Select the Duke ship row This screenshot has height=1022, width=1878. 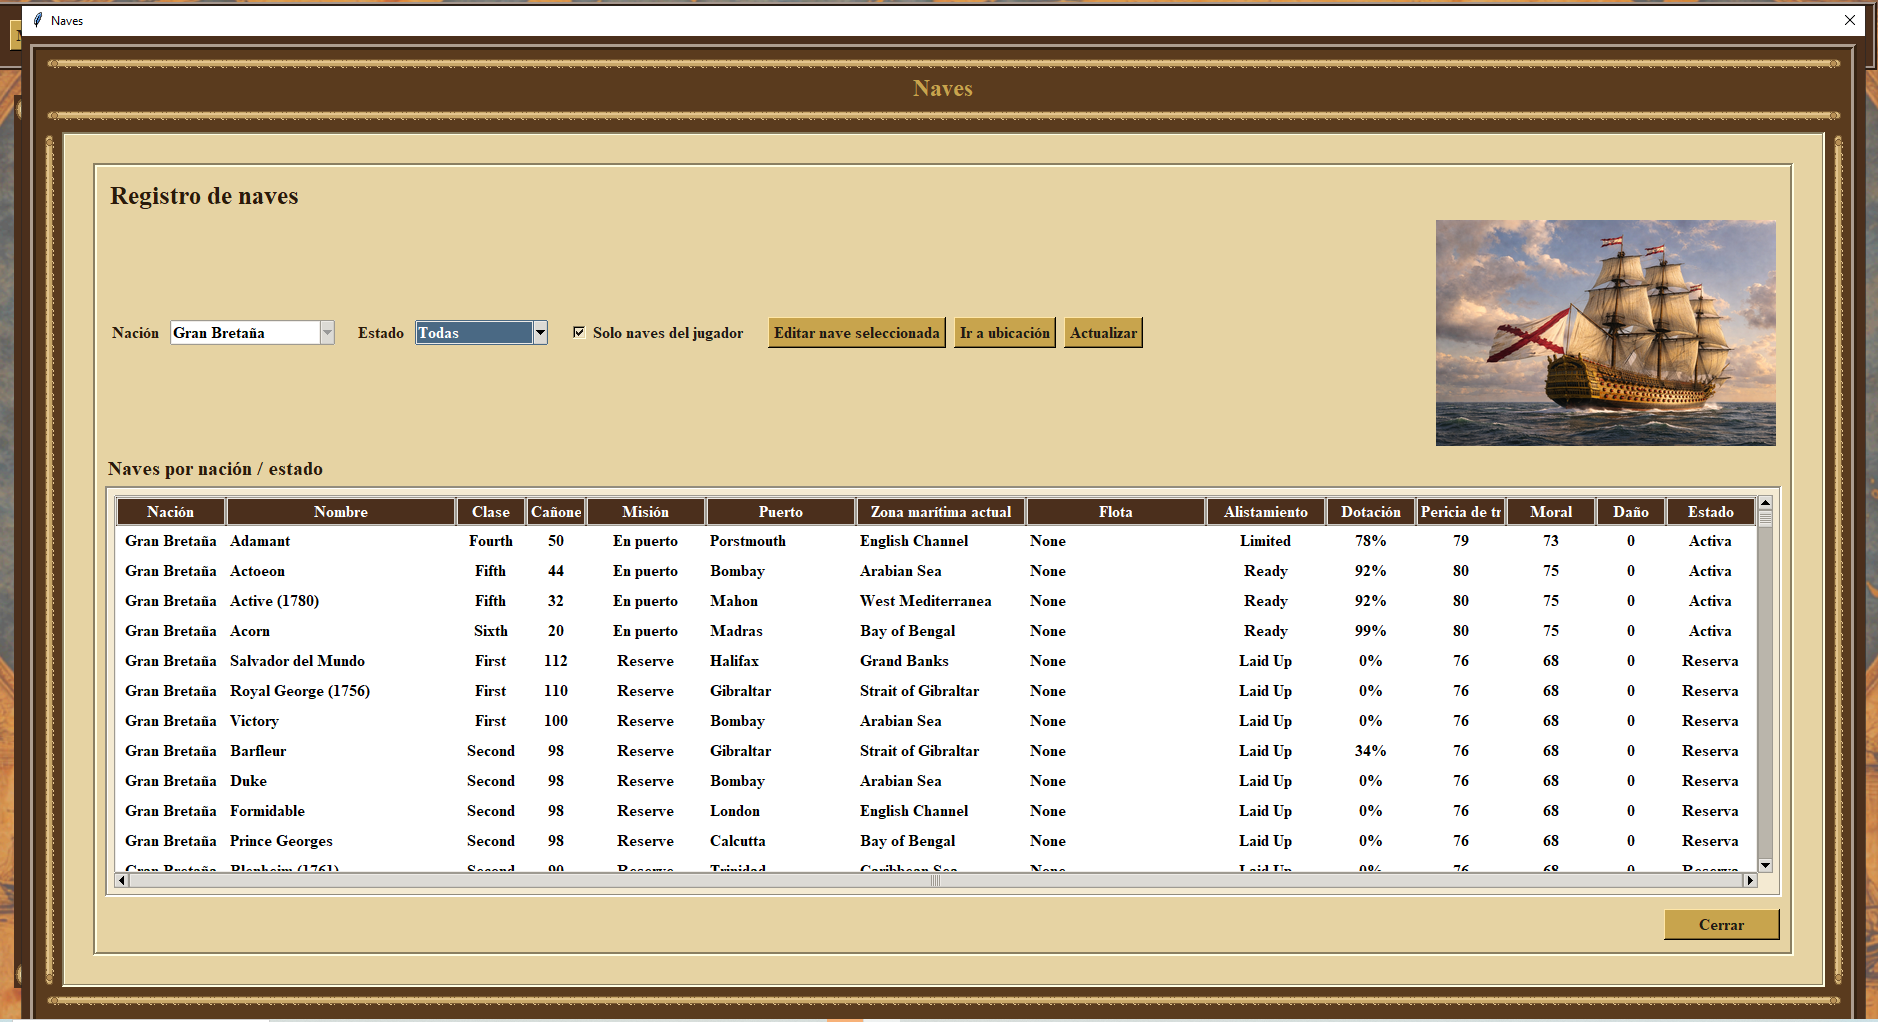[936, 781]
